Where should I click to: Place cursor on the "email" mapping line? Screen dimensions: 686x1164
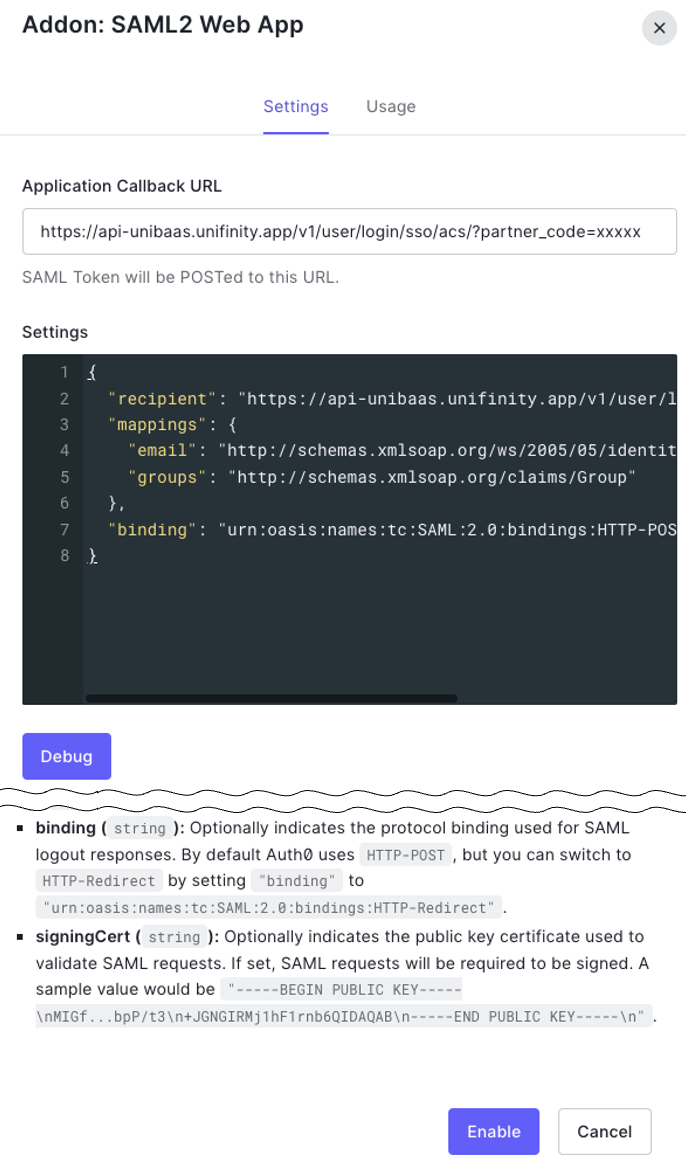click(x=163, y=451)
